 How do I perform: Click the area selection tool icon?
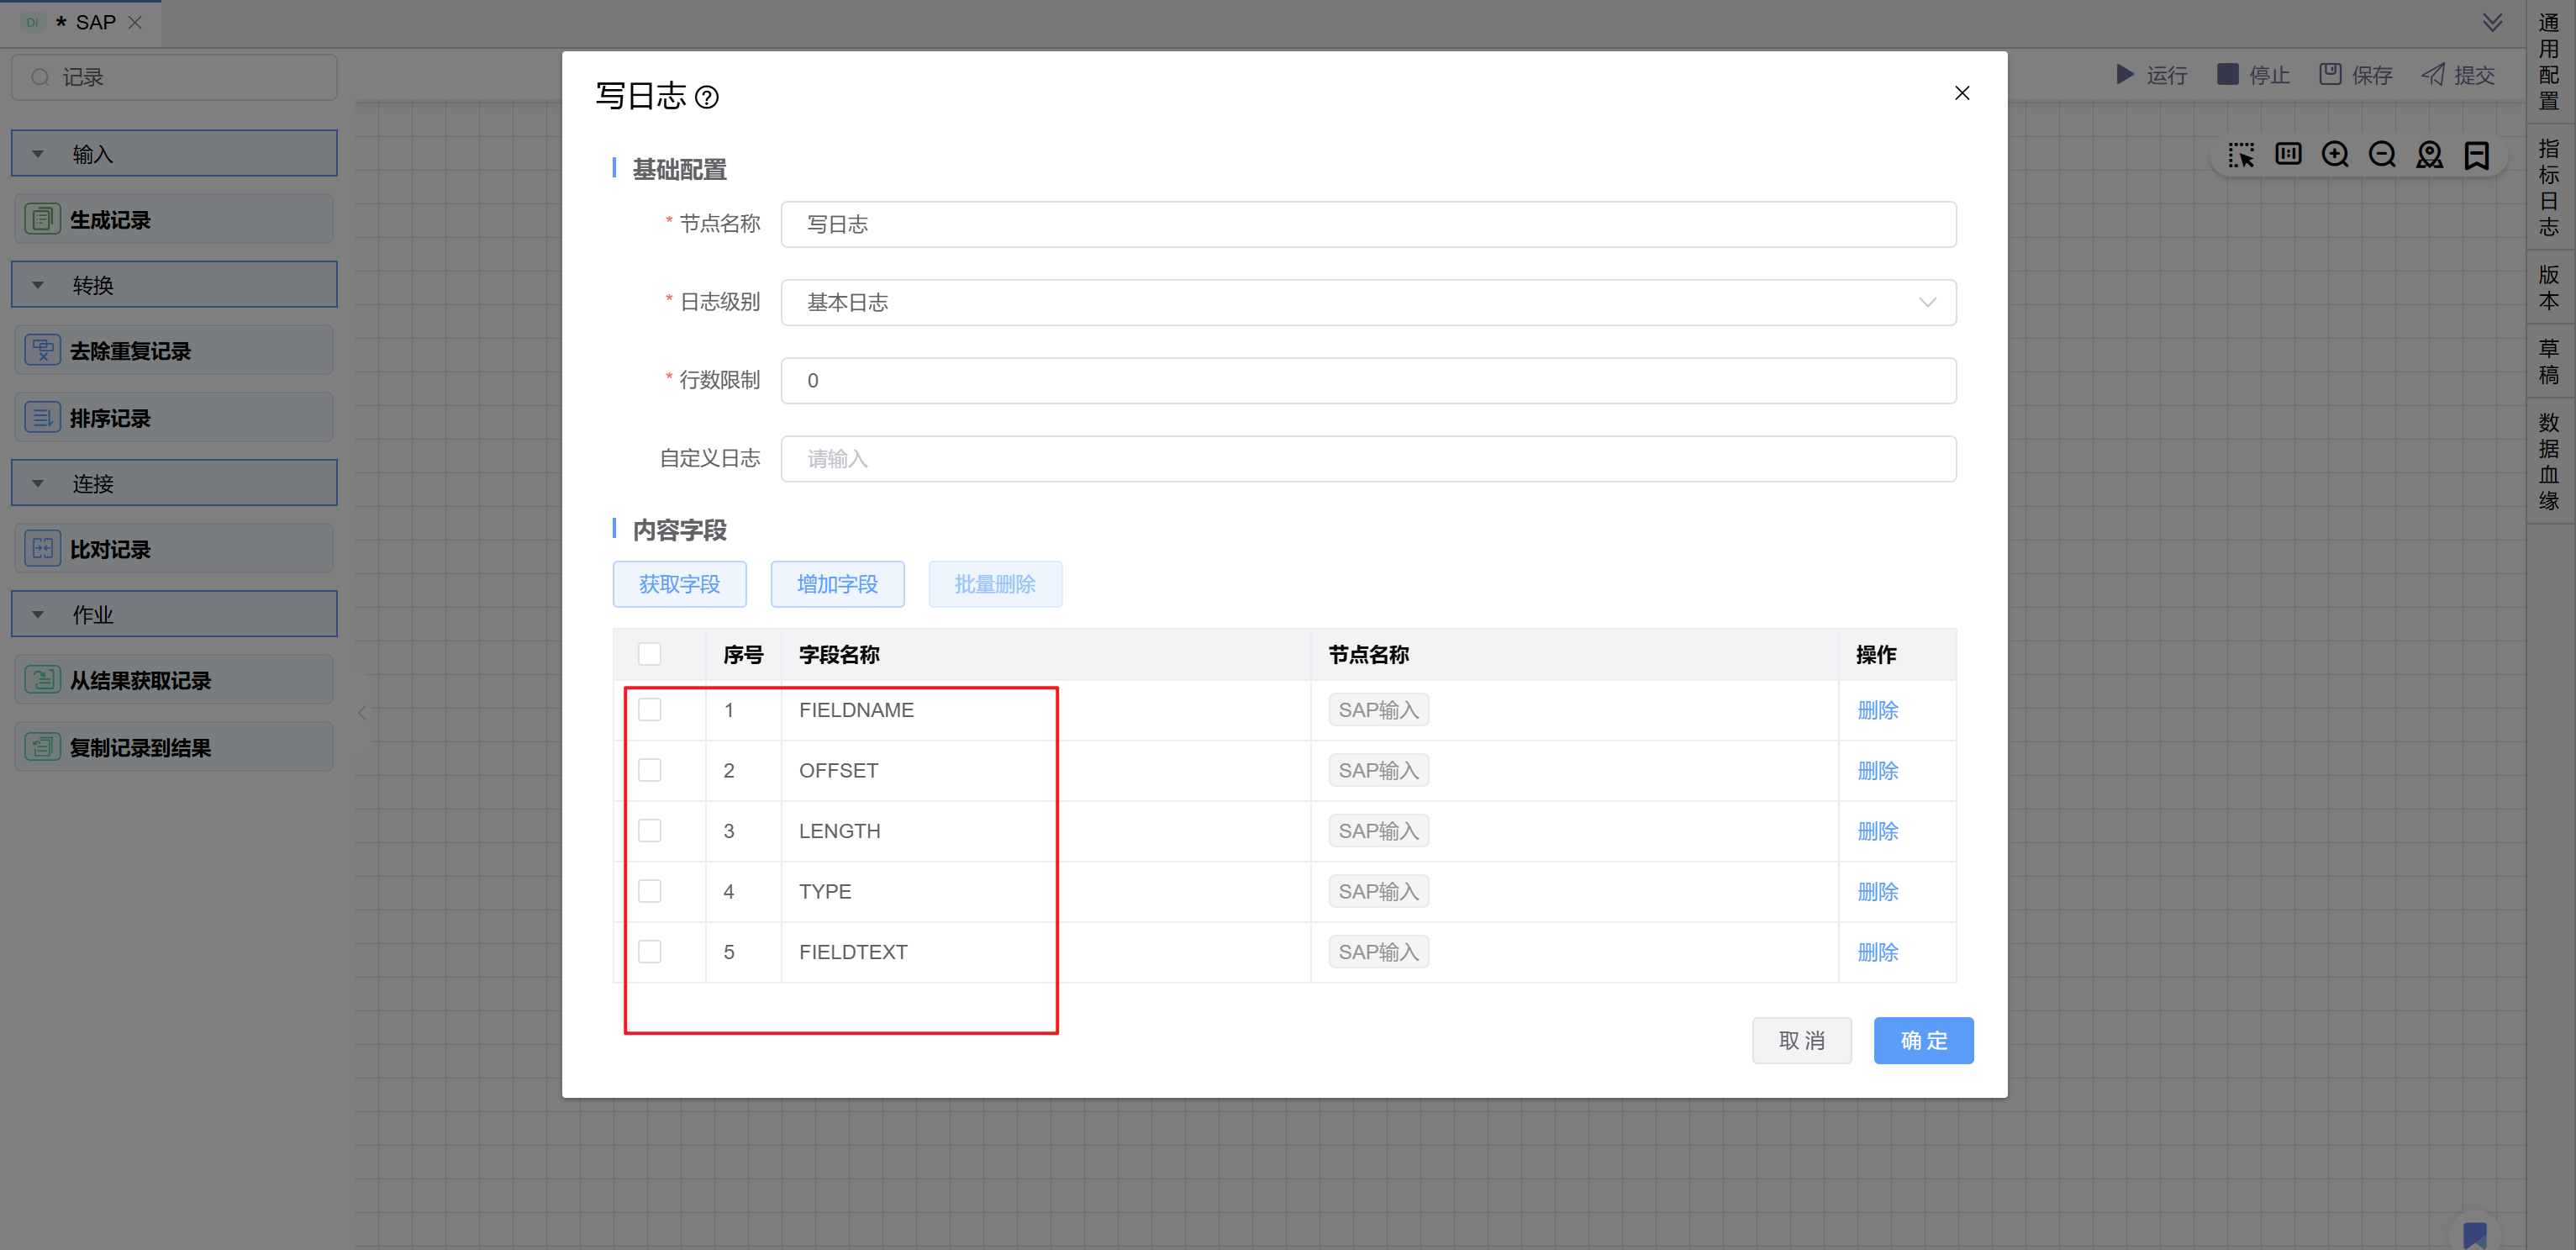point(2240,155)
